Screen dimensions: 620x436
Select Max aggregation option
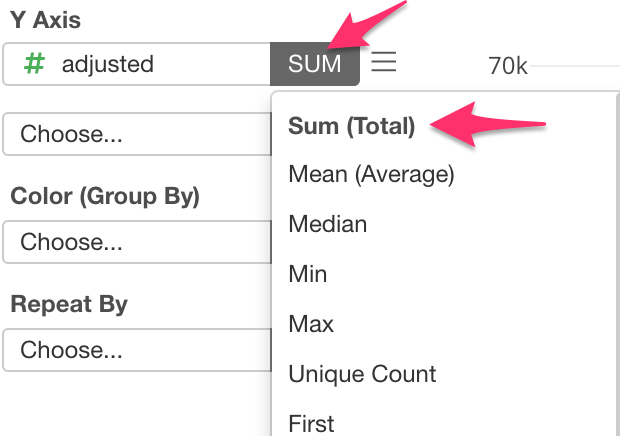(x=310, y=324)
